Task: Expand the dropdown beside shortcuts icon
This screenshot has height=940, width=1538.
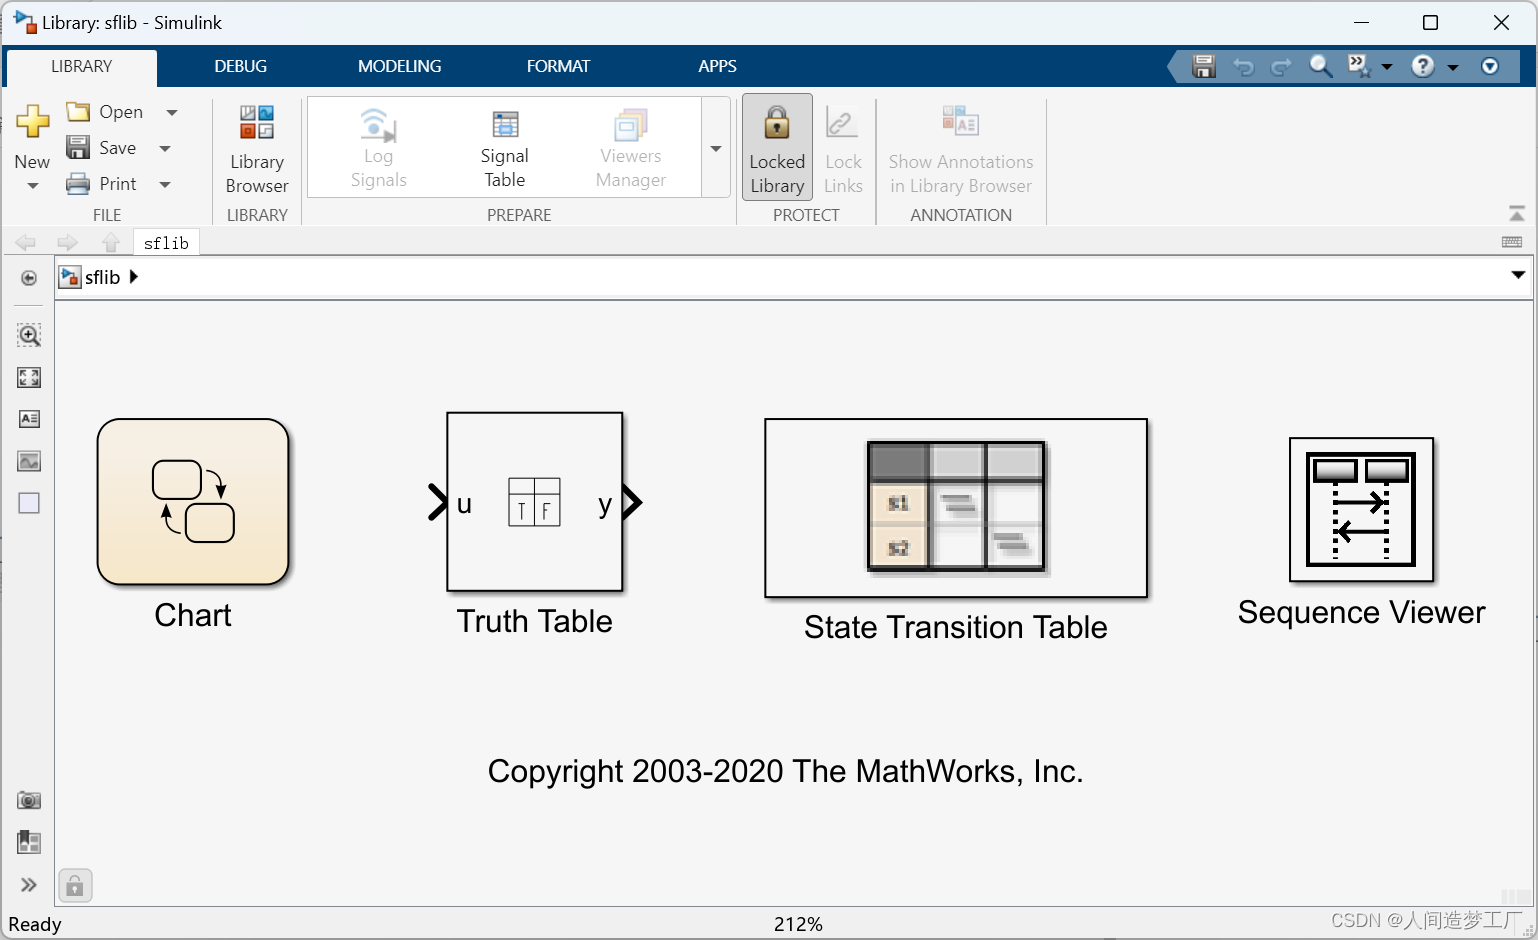Action: pyautogui.click(x=1387, y=67)
